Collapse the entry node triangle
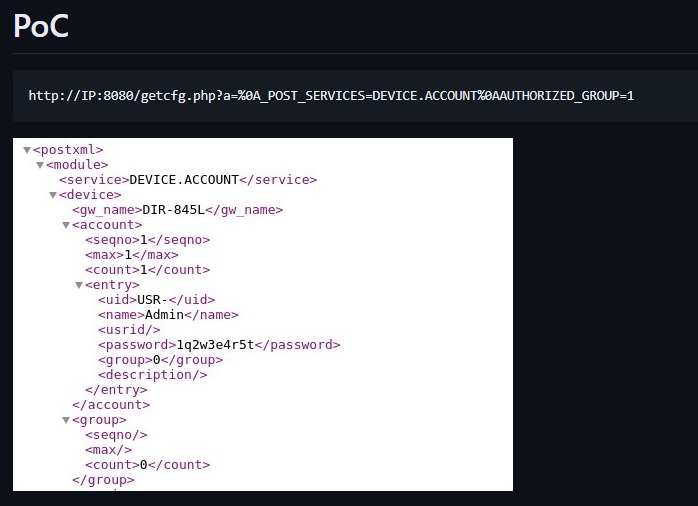This screenshot has height=506, width=698. 79,285
